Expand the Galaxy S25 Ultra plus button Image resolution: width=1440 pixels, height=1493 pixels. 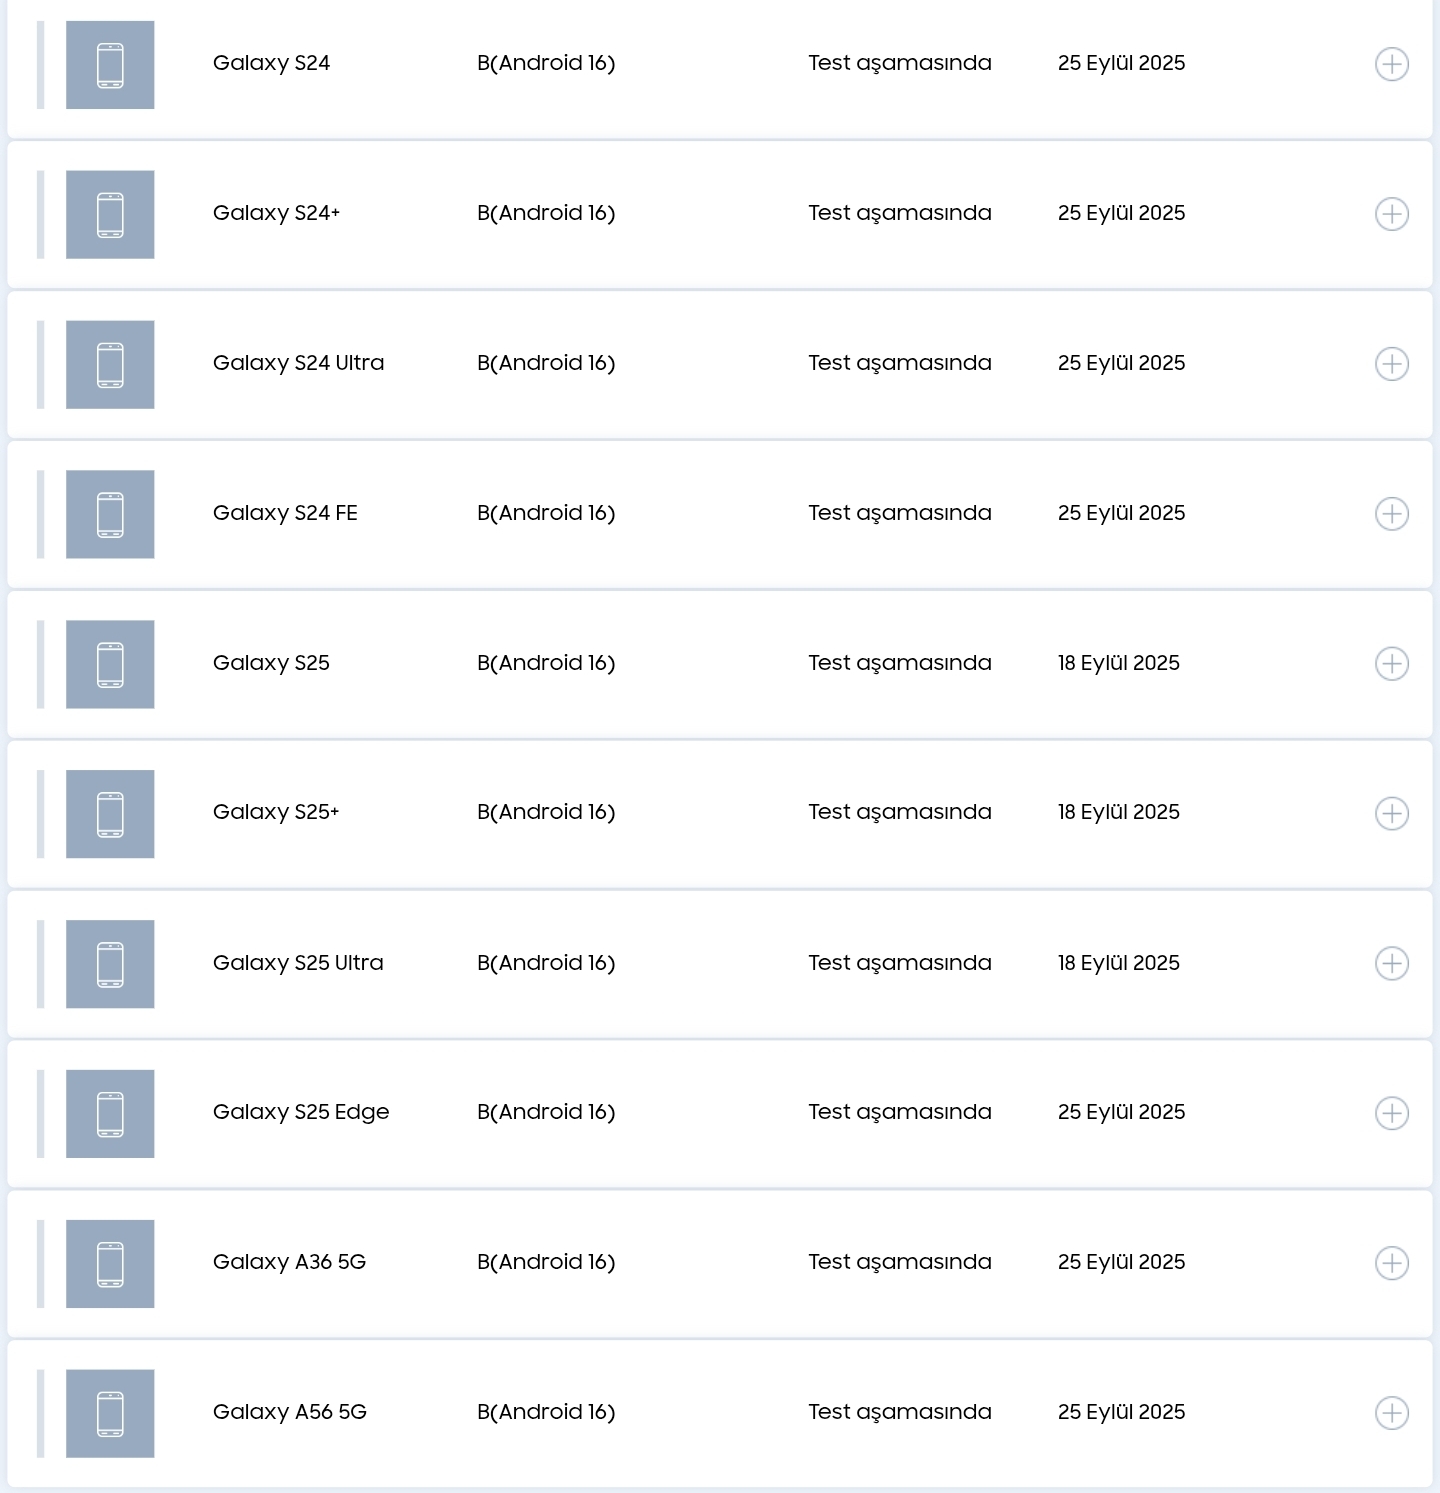[1392, 963]
